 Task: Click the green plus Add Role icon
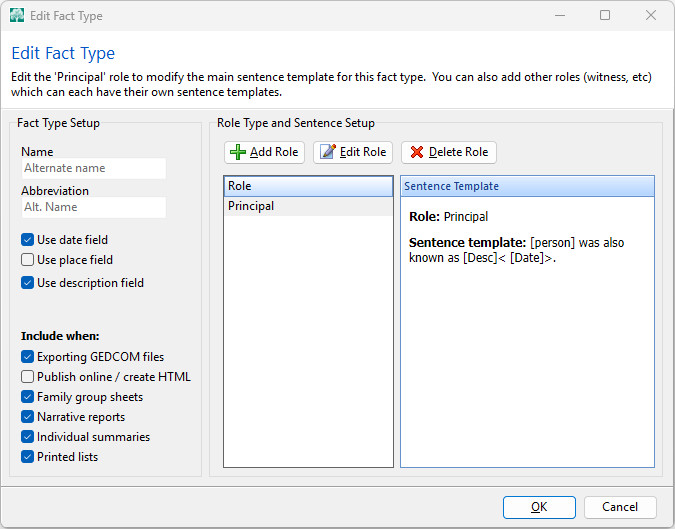click(x=237, y=152)
